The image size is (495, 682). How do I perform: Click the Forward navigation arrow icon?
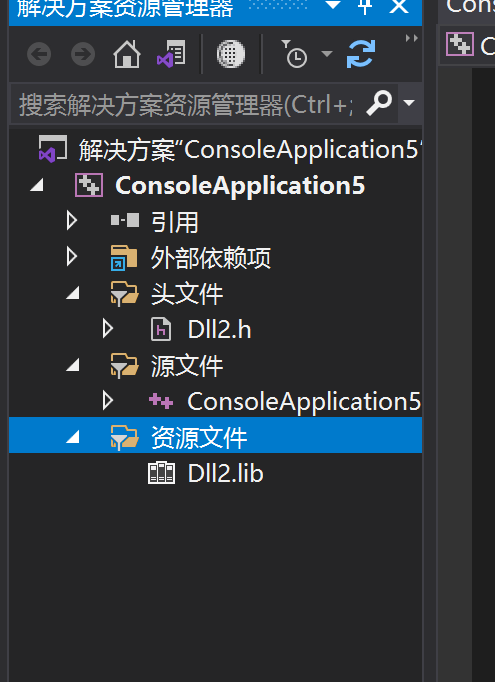[x=83, y=54]
